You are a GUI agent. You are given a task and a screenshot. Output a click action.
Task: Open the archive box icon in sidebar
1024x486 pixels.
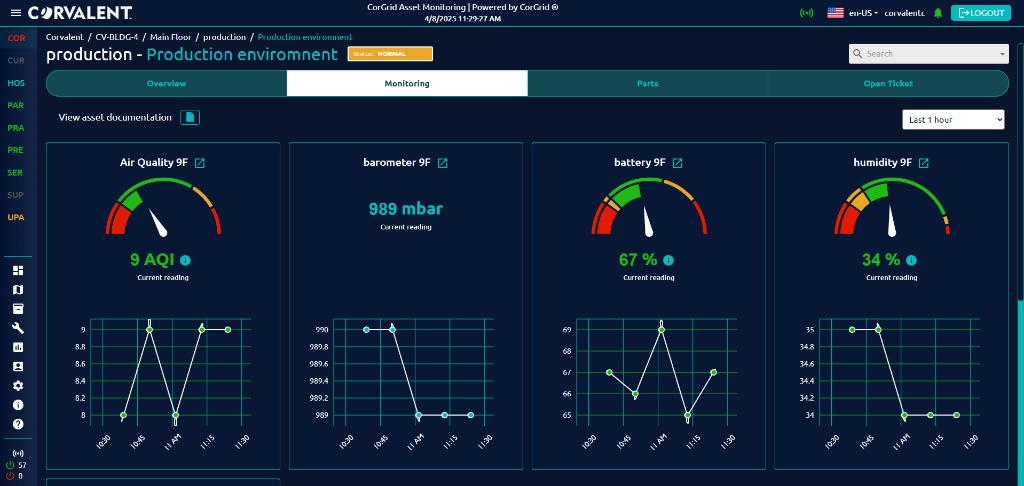[18, 309]
